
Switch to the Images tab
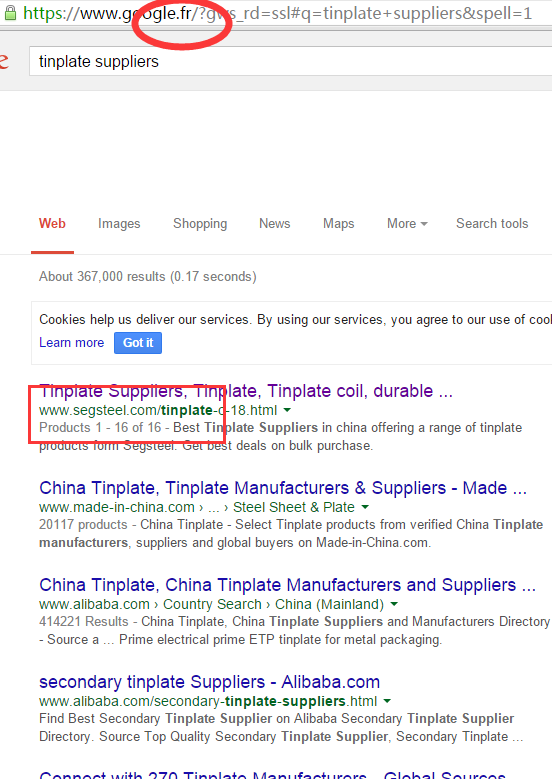point(119,224)
